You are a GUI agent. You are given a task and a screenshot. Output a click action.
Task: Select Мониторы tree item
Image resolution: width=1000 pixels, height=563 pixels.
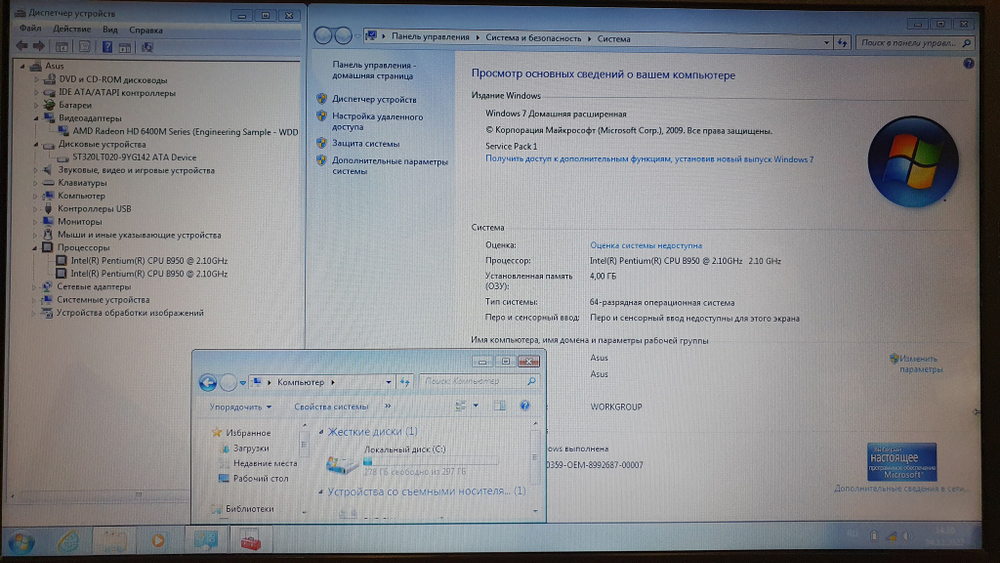[x=80, y=222]
